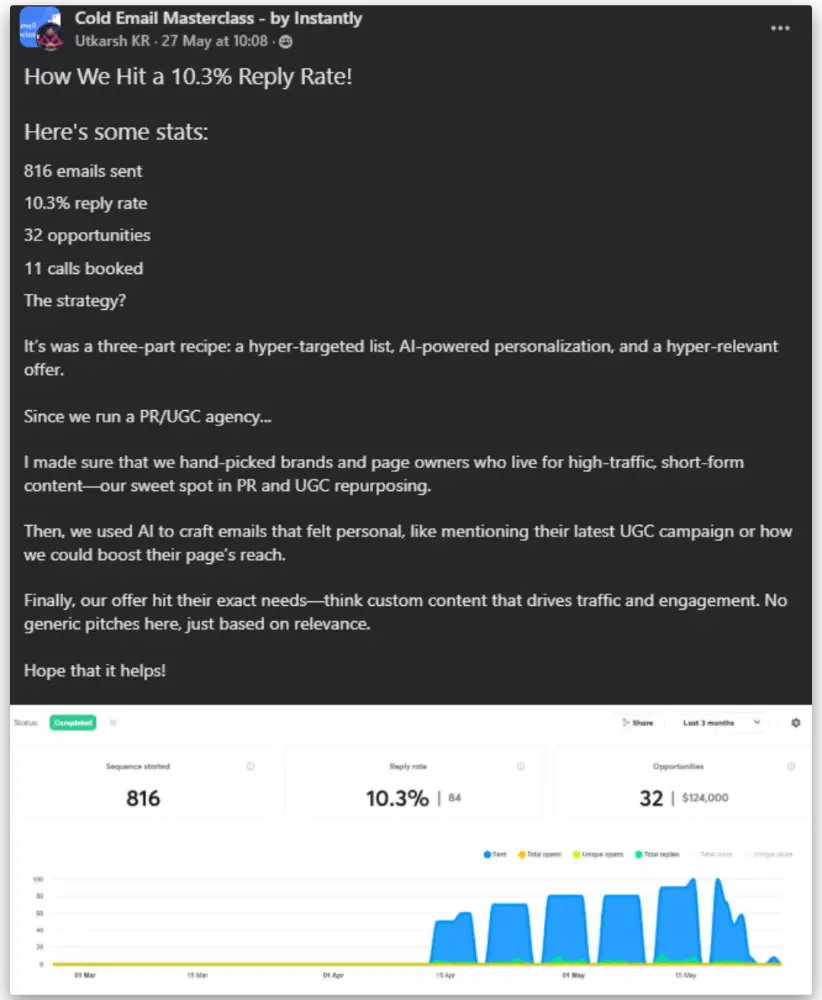Click the audience globe icon beside post time
This screenshot has height=1000, width=822.
[286, 41]
